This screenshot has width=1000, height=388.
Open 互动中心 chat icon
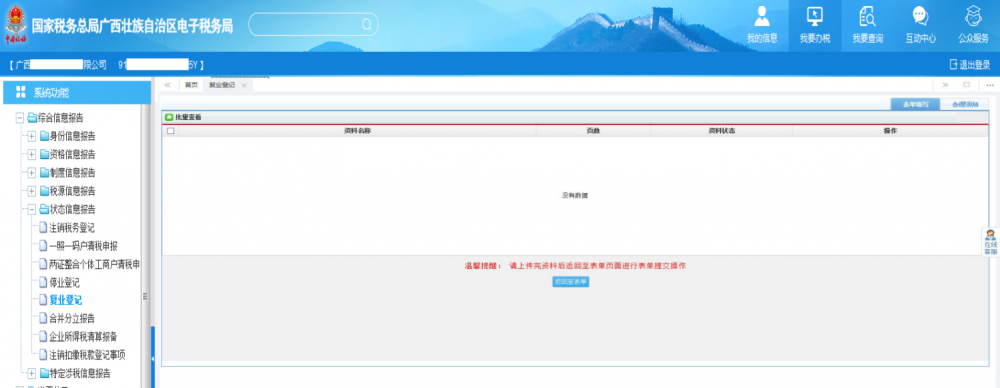tap(920, 15)
